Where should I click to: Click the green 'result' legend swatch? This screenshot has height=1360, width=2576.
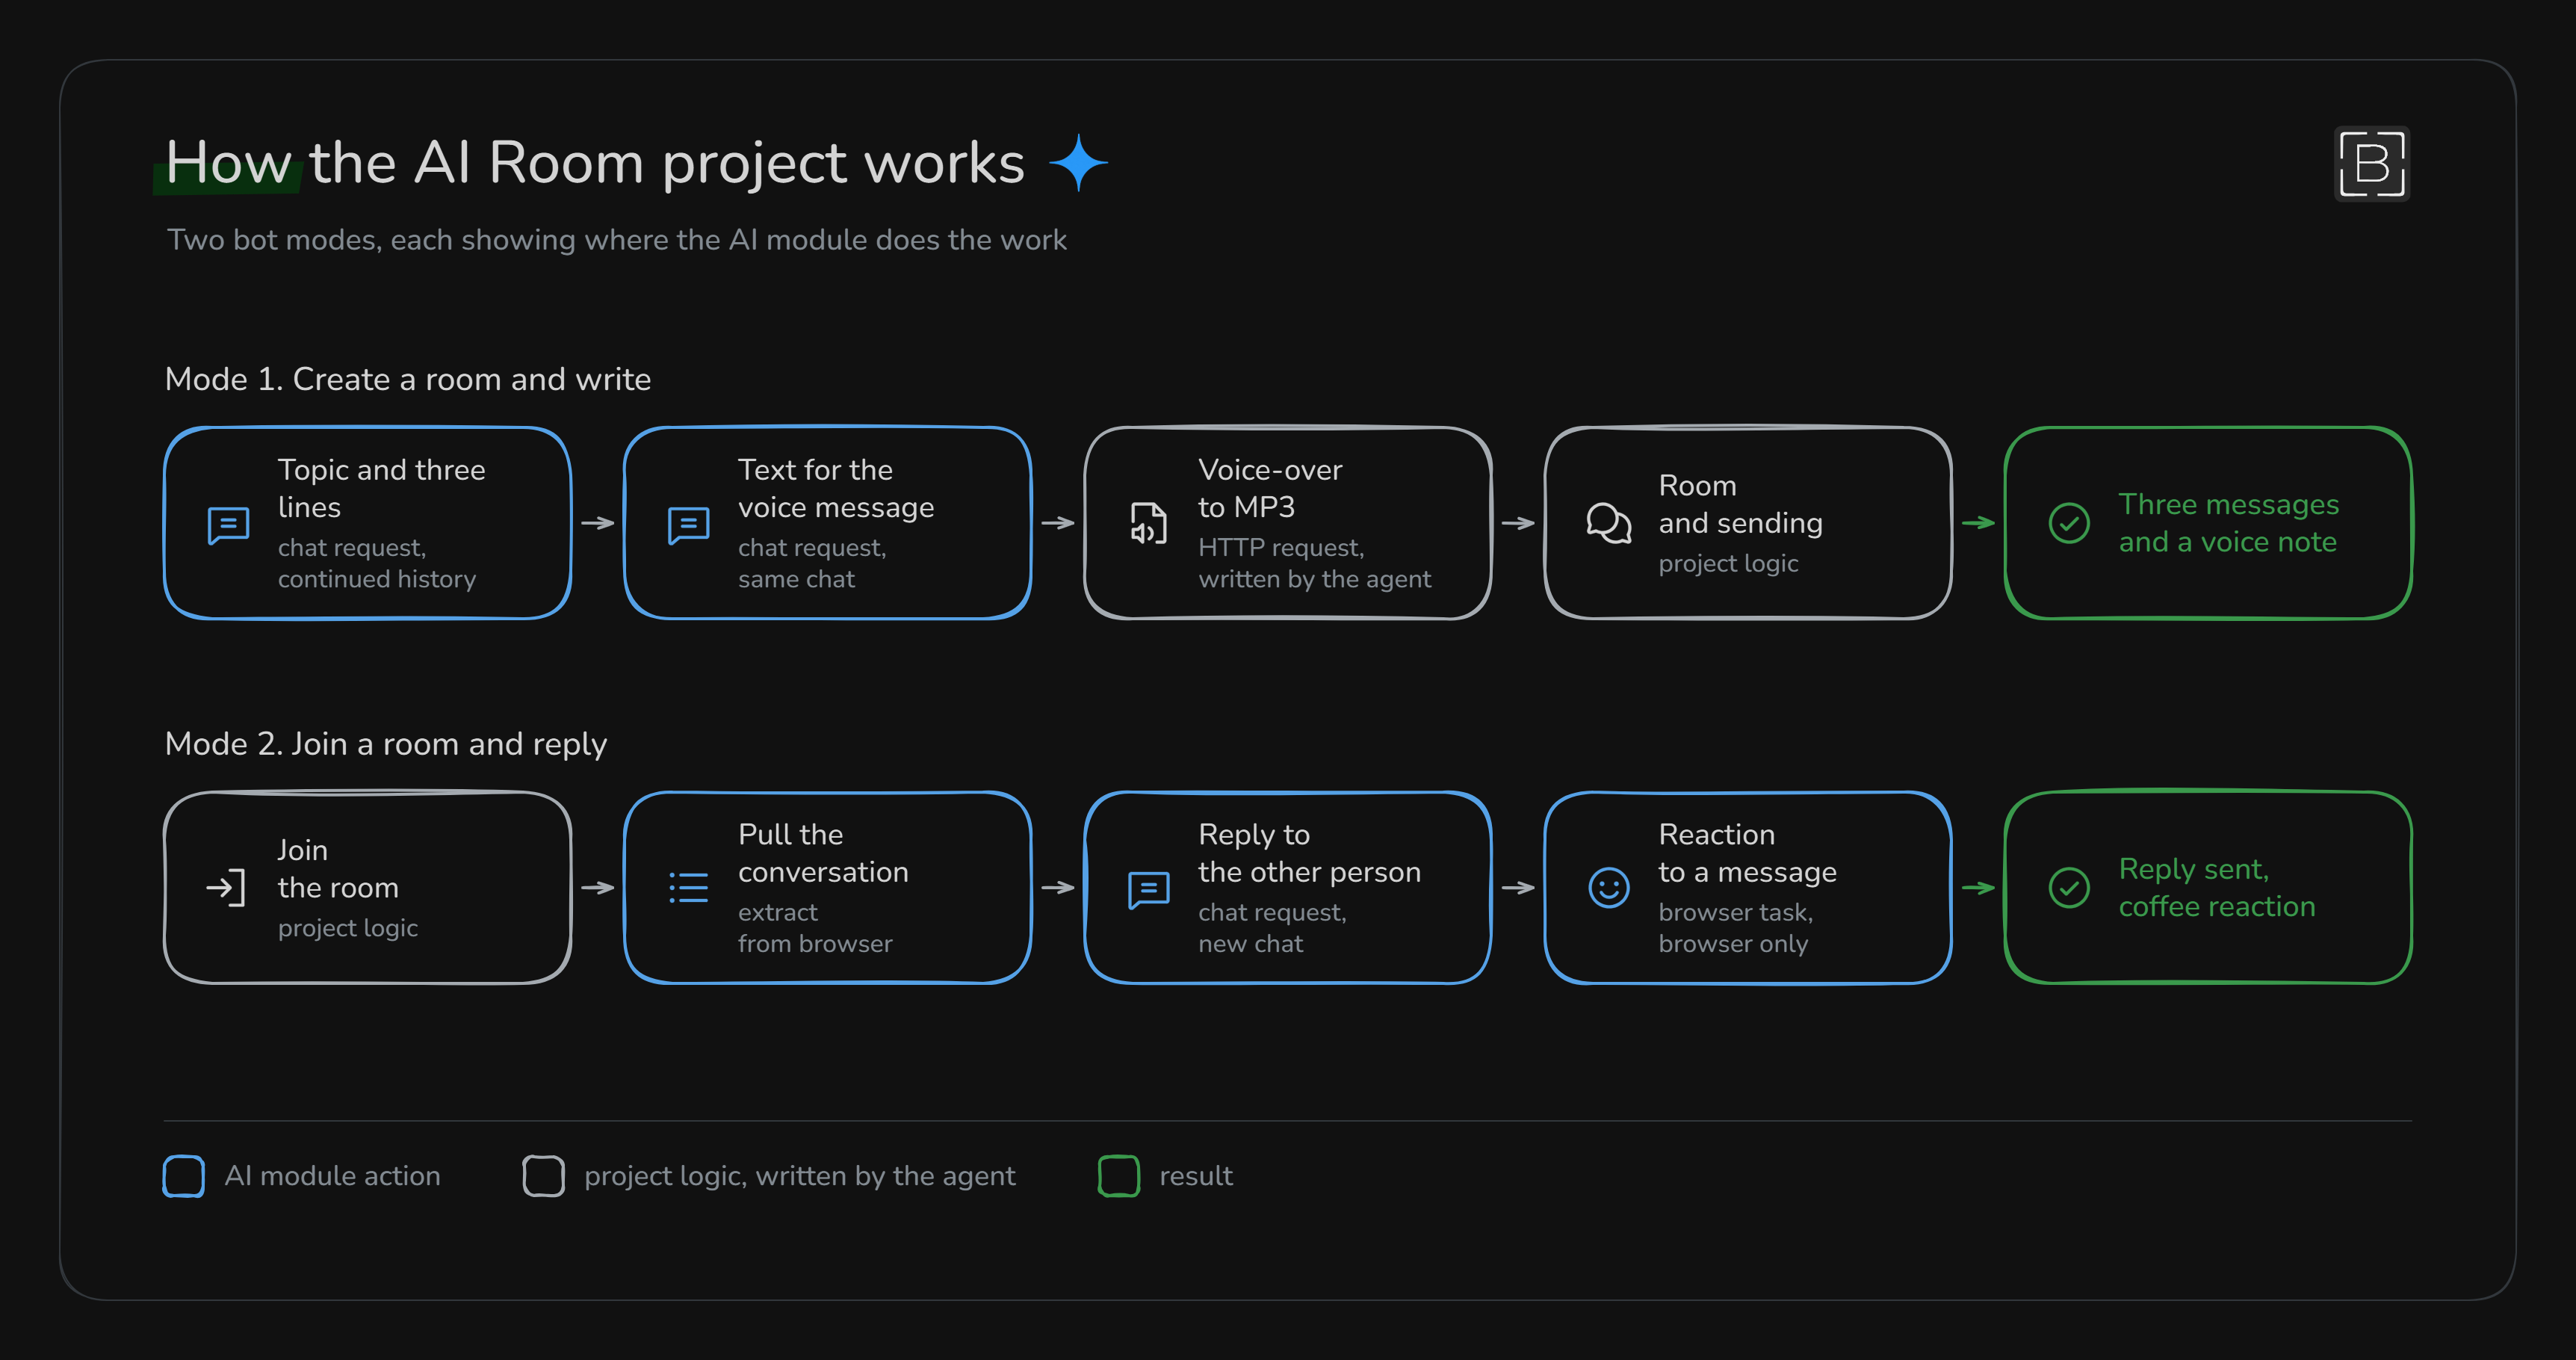(1119, 1176)
